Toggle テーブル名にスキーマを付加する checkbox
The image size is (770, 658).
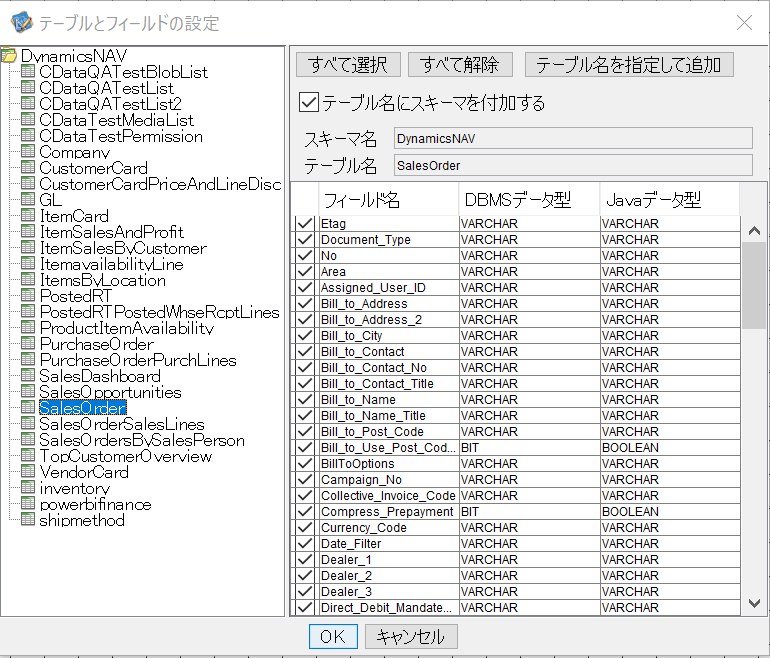point(309,103)
